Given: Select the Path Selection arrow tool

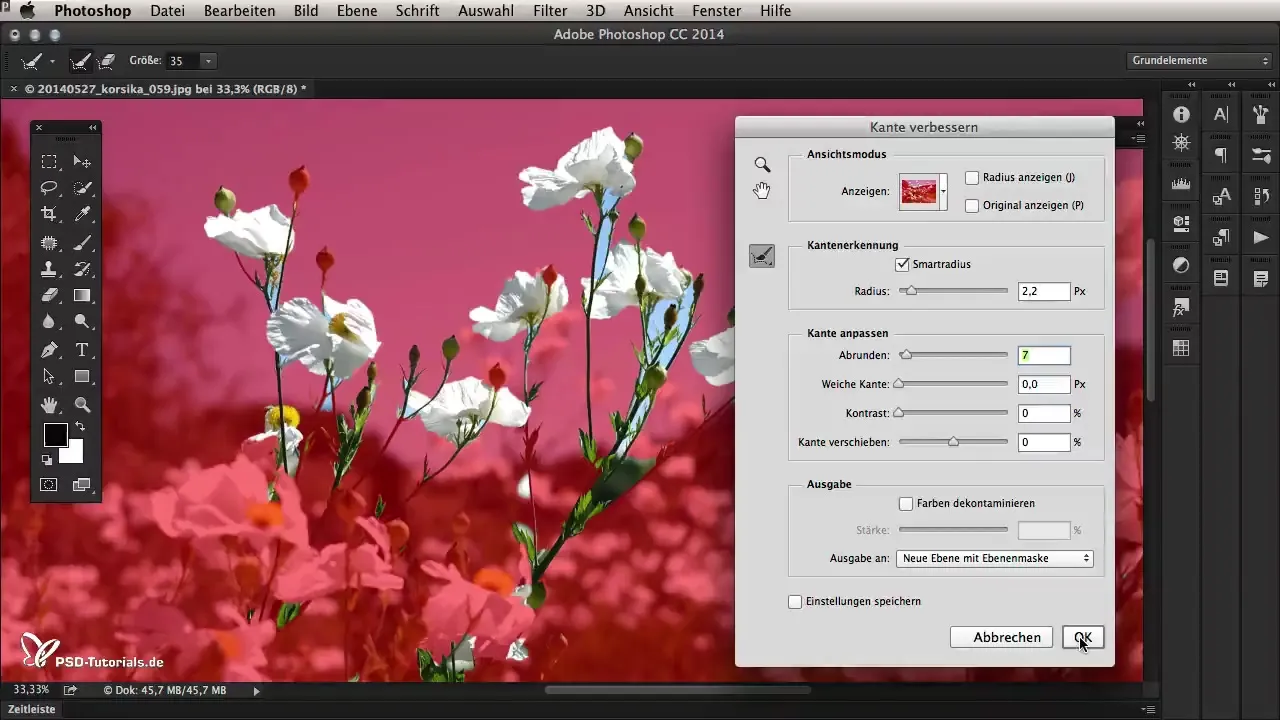Looking at the screenshot, I should tap(48, 377).
